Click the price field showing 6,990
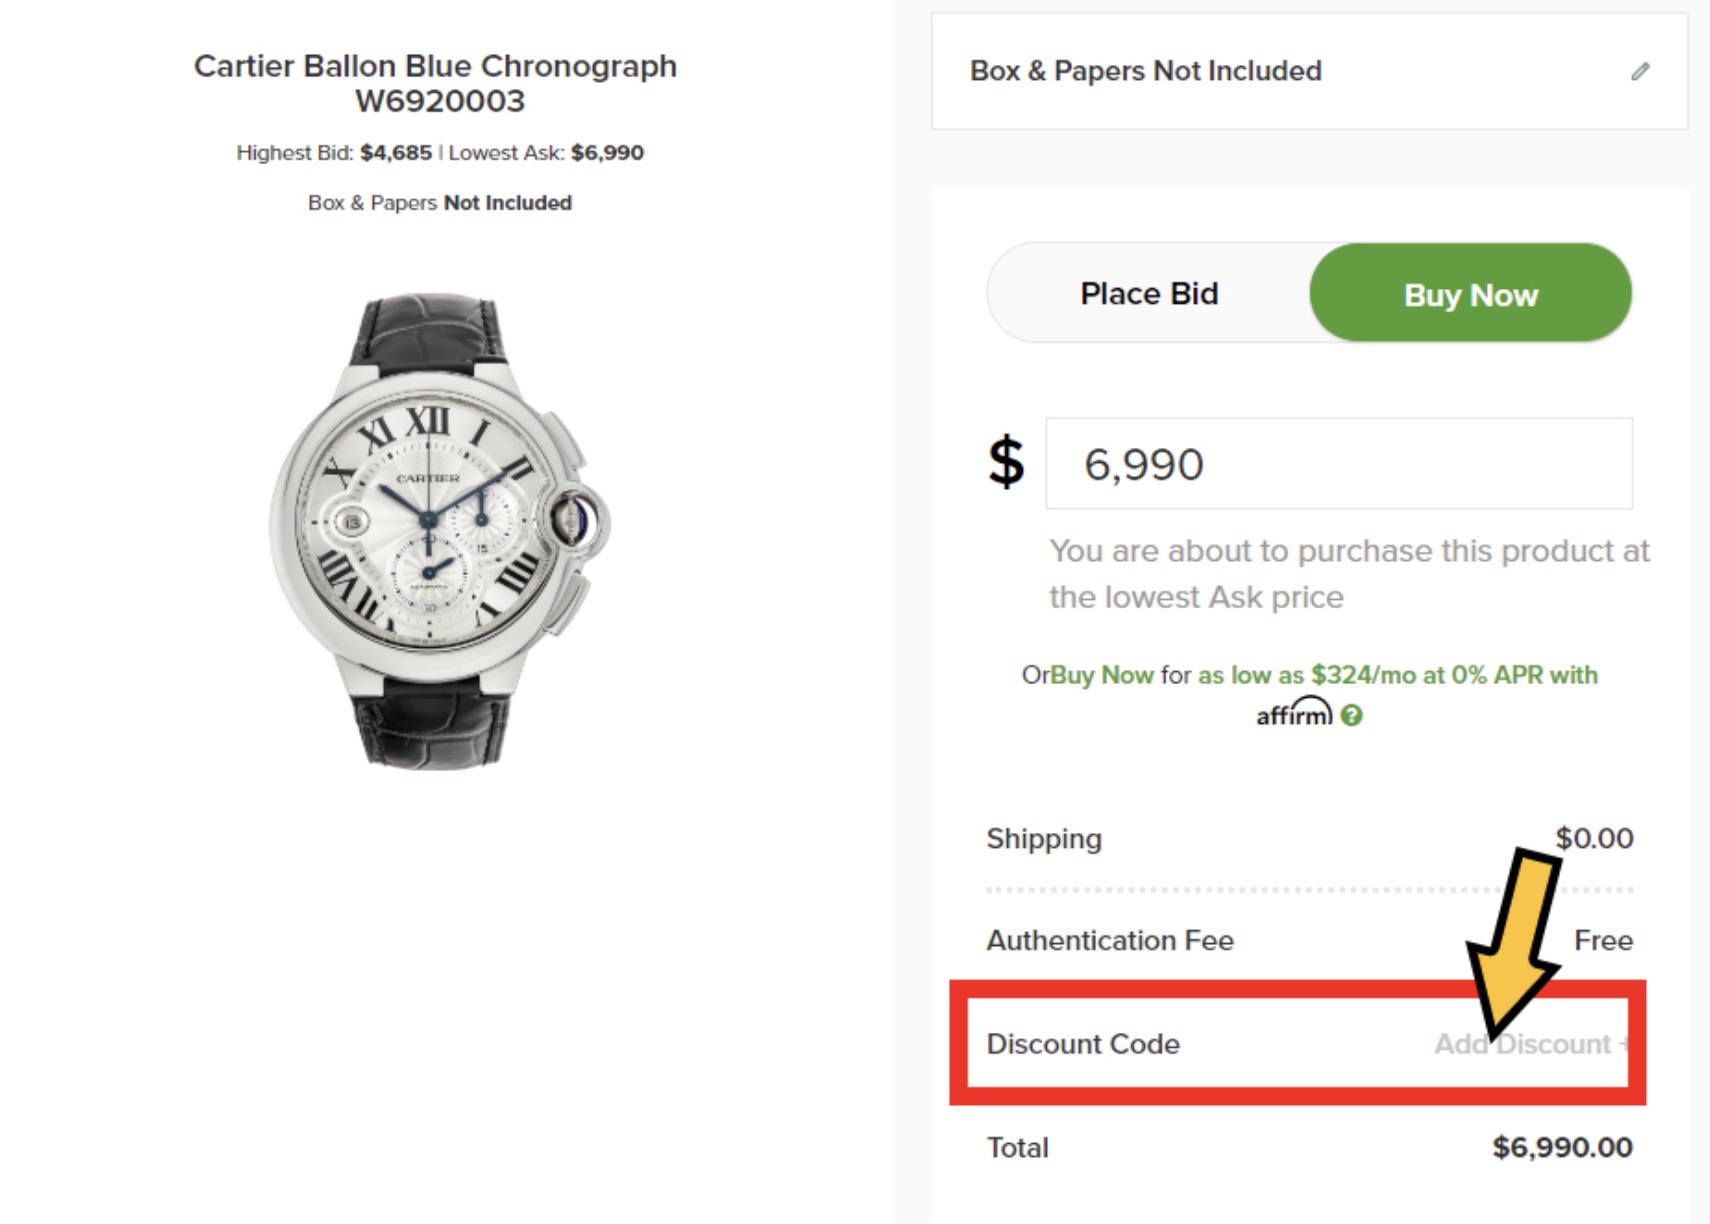Viewport: 1710px width, 1224px height. (x=1338, y=464)
